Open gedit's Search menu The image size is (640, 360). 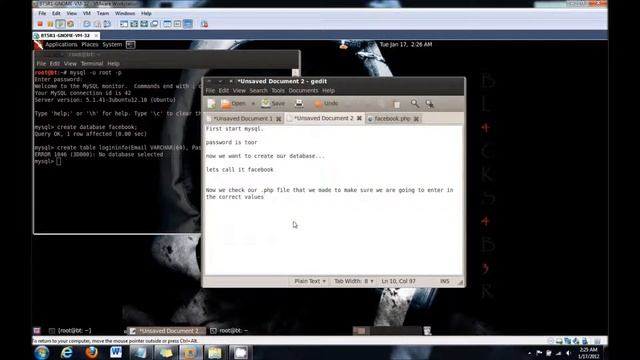(x=258, y=91)
